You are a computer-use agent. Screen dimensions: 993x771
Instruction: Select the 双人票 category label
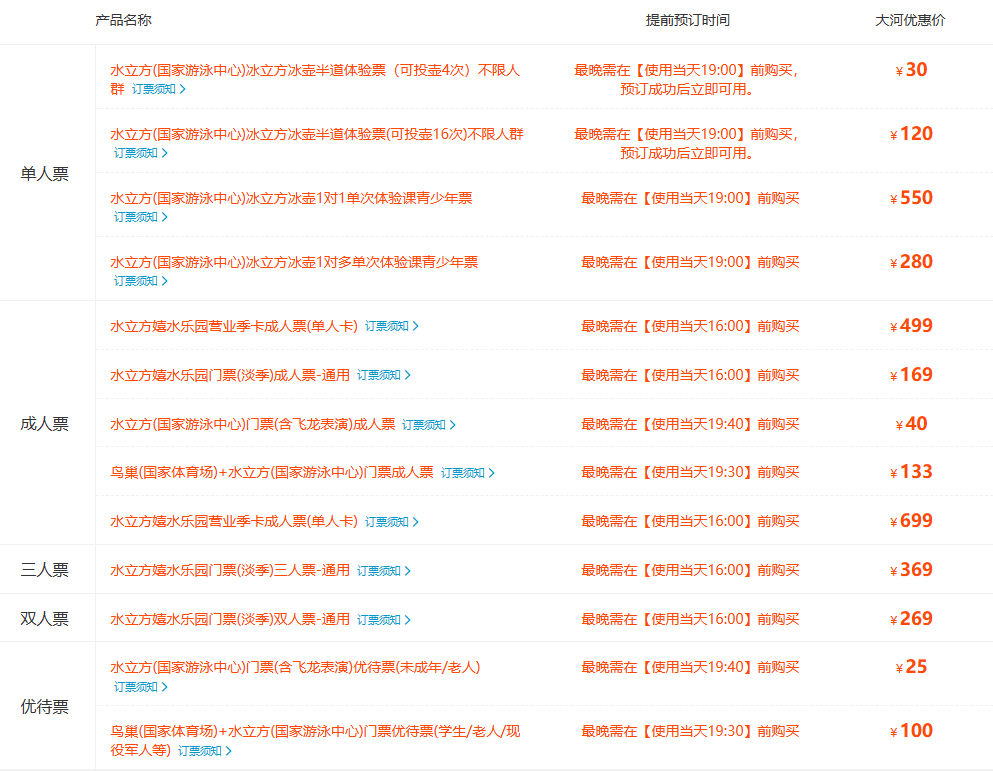(44, 619)
